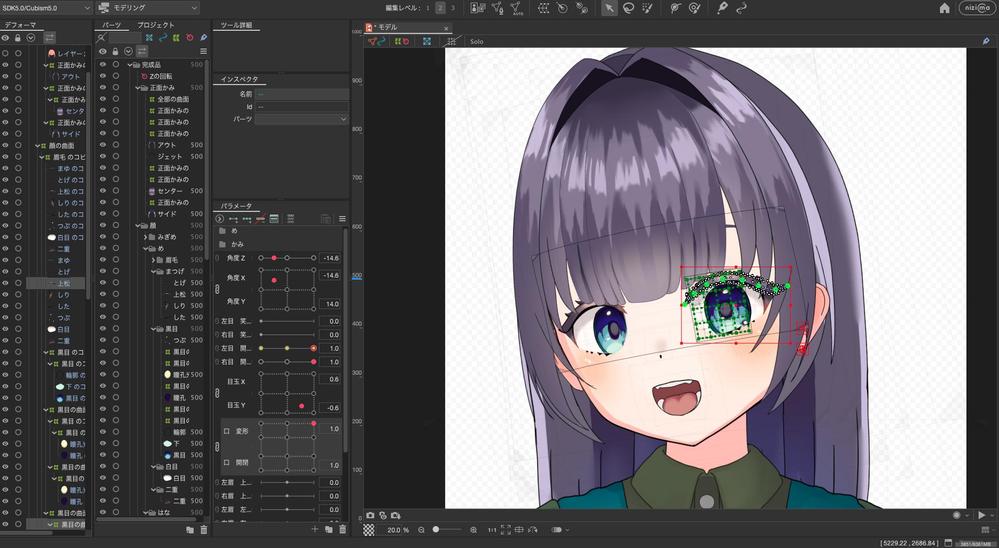This screenshot has width=999, height=548.
Task: Enable the 変形 checkbox in the Parameter panel
Action: [227, 431]
